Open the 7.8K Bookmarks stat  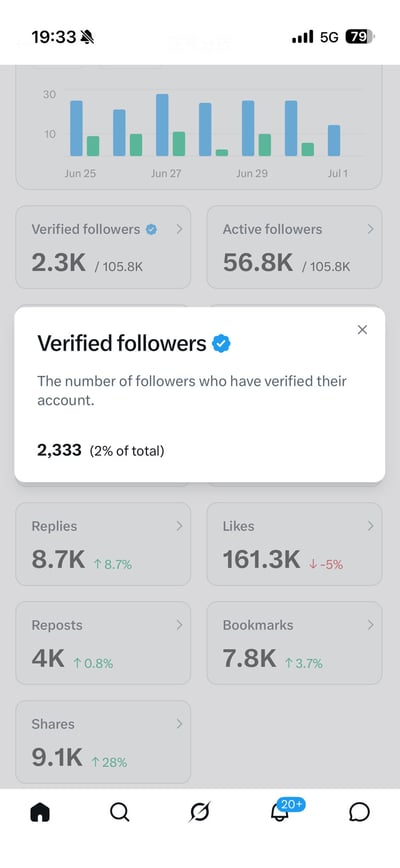tap(249, 659)
